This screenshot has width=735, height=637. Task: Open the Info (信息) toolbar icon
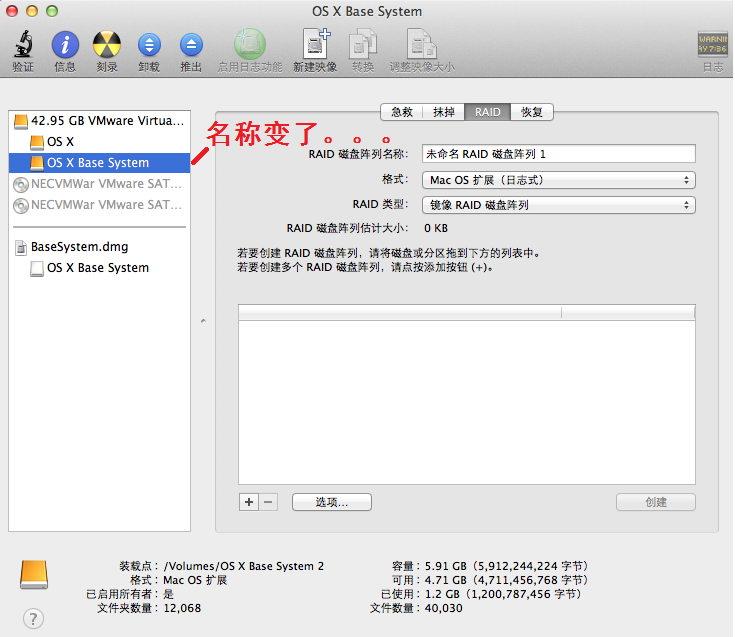tap(65, 45)
